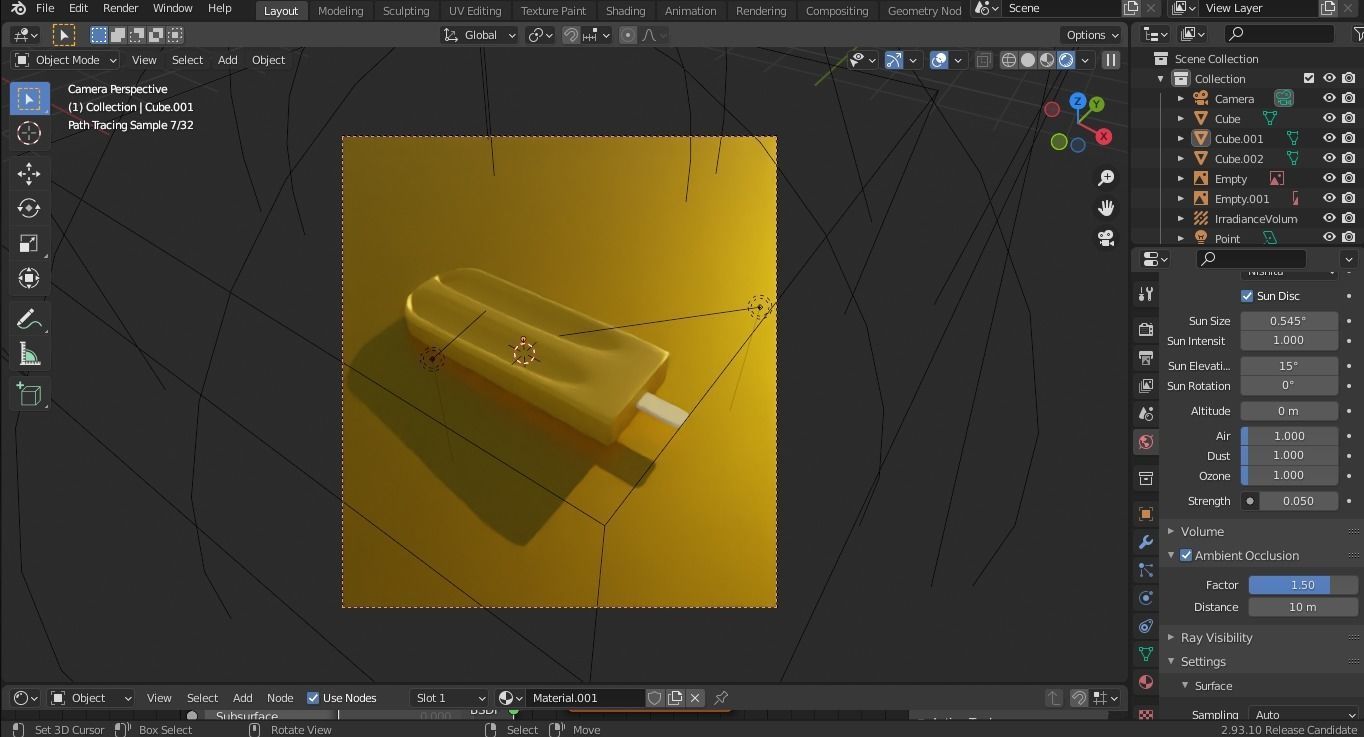This screenshot has width=1364, height=737.
Task: Switch to wireframe viewport shading
Action: click(x=1009, y=60)
